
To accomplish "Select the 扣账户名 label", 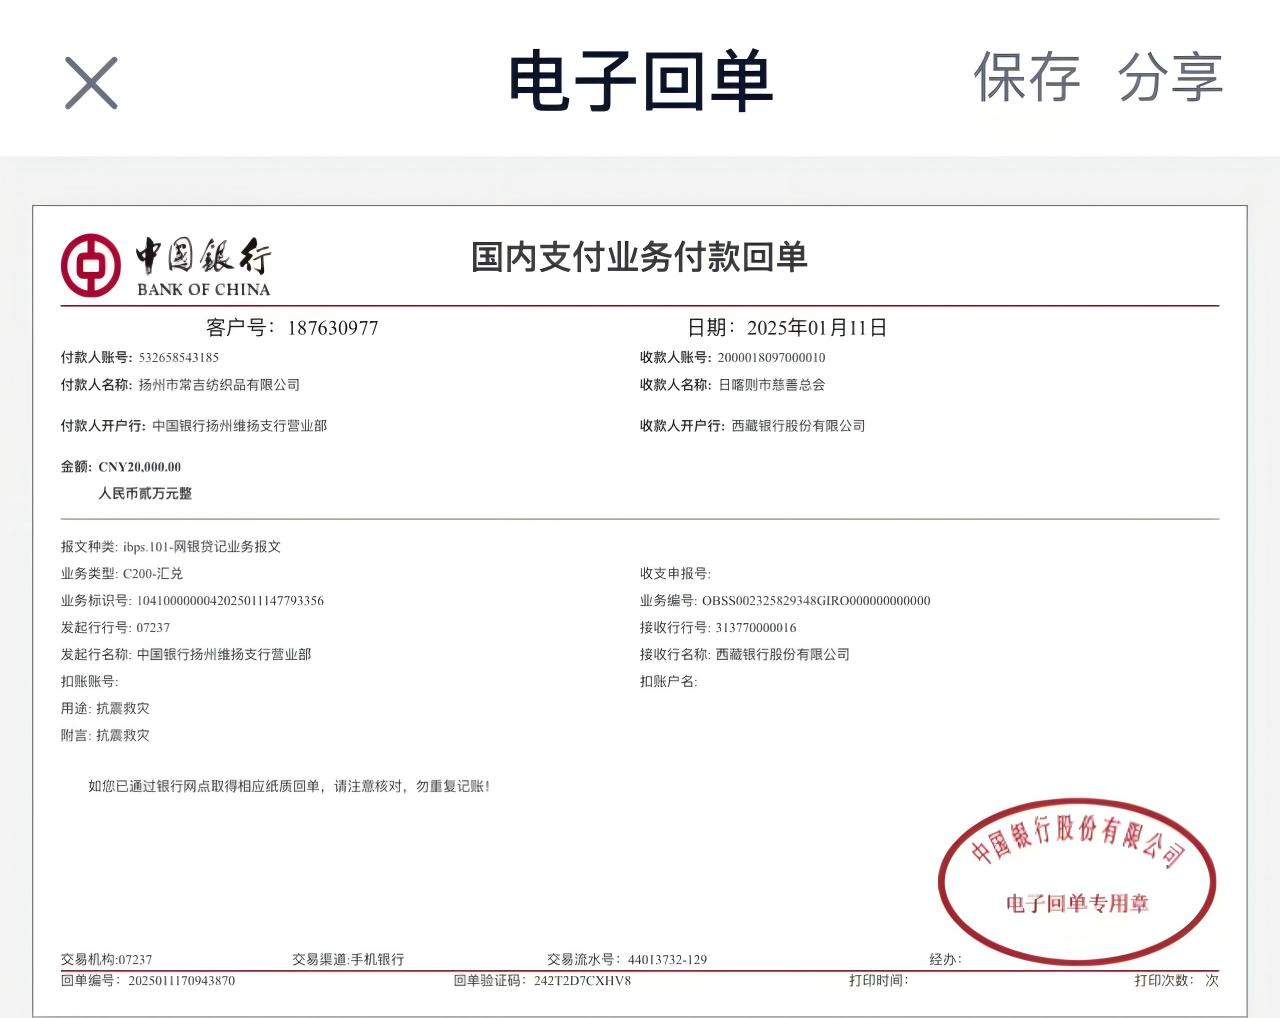I will point(668,682).
